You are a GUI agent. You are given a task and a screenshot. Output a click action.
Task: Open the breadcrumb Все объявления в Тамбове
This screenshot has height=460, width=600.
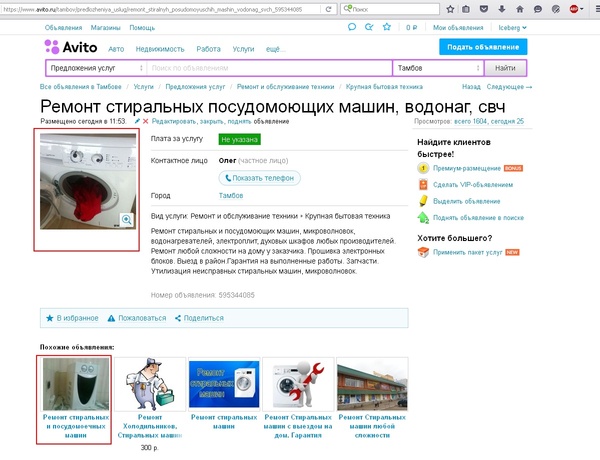(x=80, y=87)
